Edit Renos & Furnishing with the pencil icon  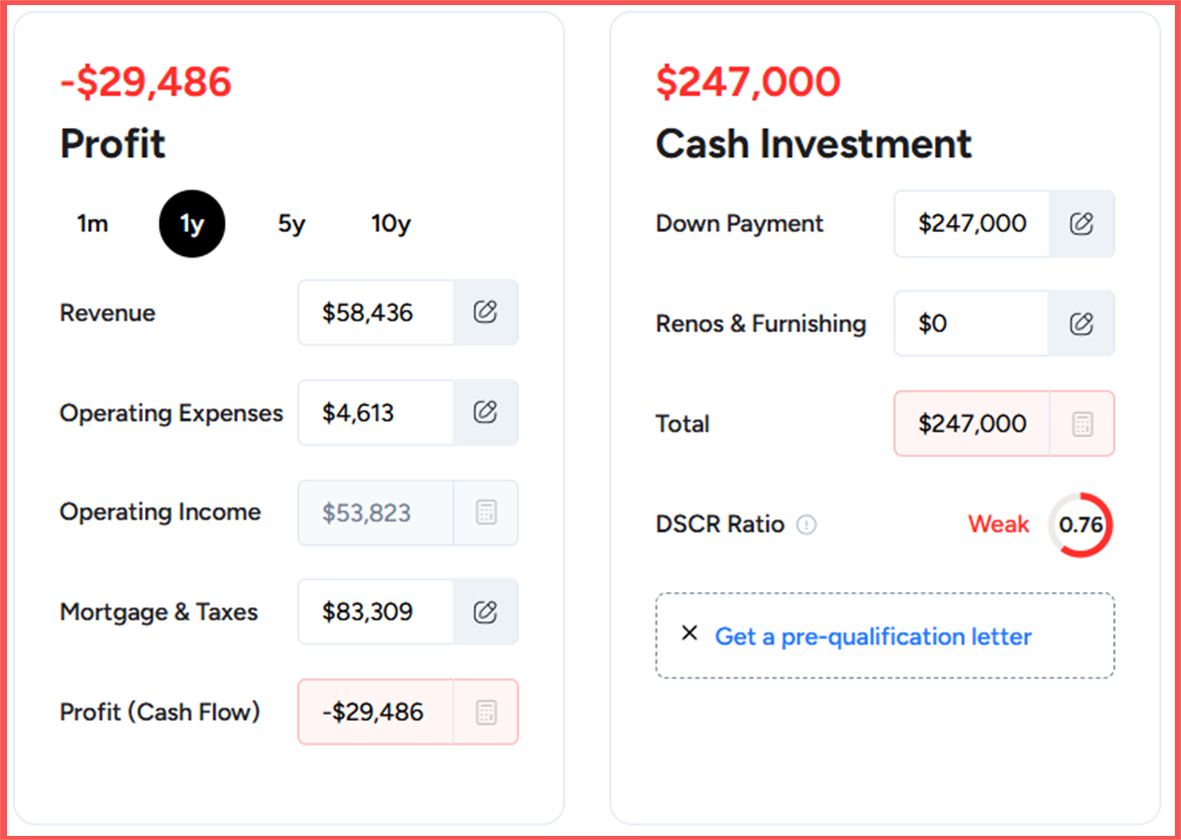point(1082,323)
